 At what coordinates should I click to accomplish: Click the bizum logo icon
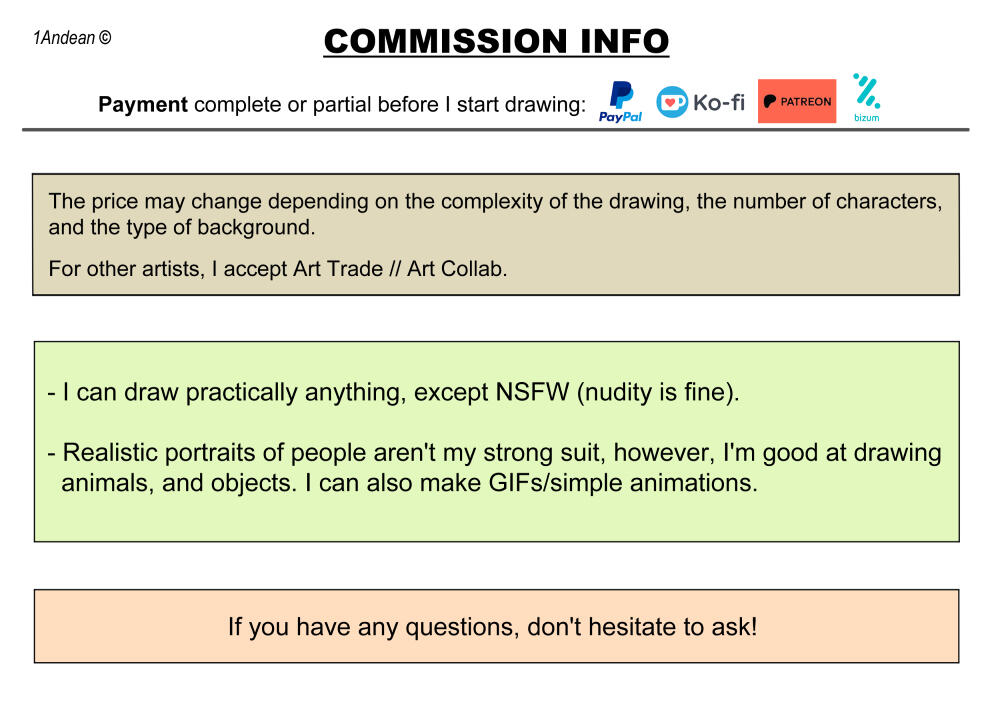[x=865, y=91]
